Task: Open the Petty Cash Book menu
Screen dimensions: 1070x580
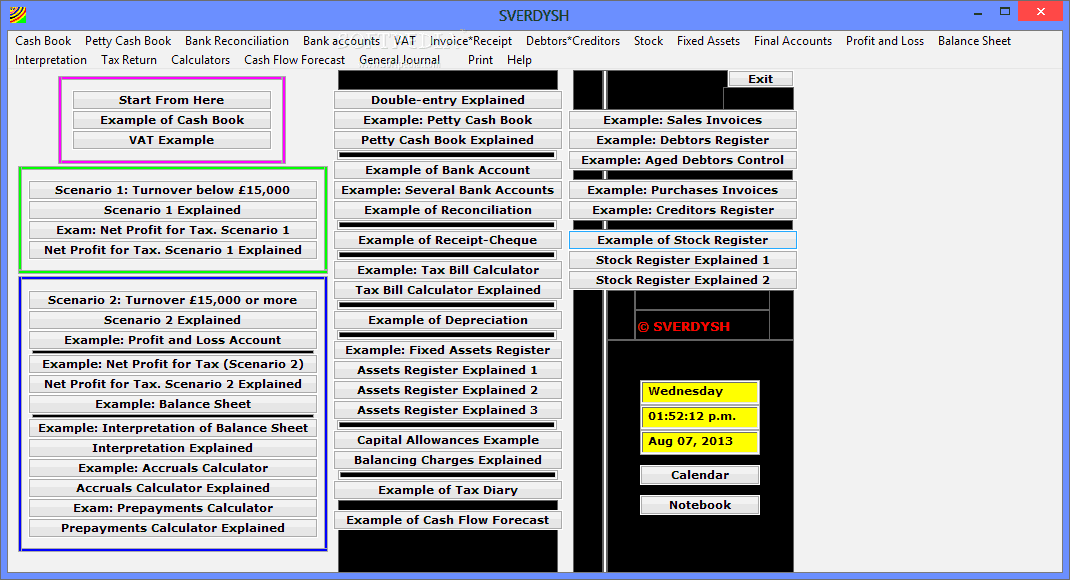Action: 128,41
